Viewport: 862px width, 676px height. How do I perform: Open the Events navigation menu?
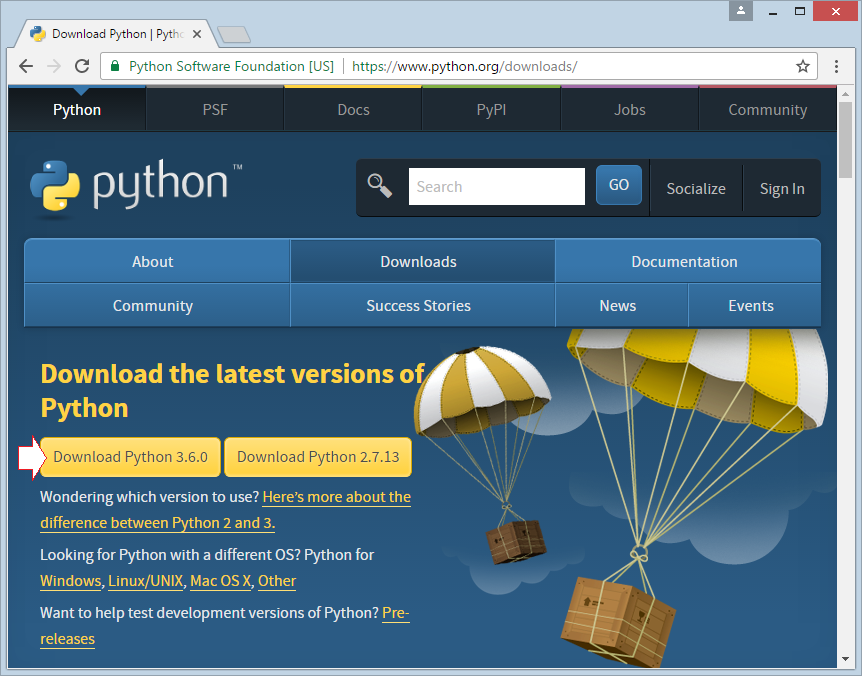click(755, 305)
